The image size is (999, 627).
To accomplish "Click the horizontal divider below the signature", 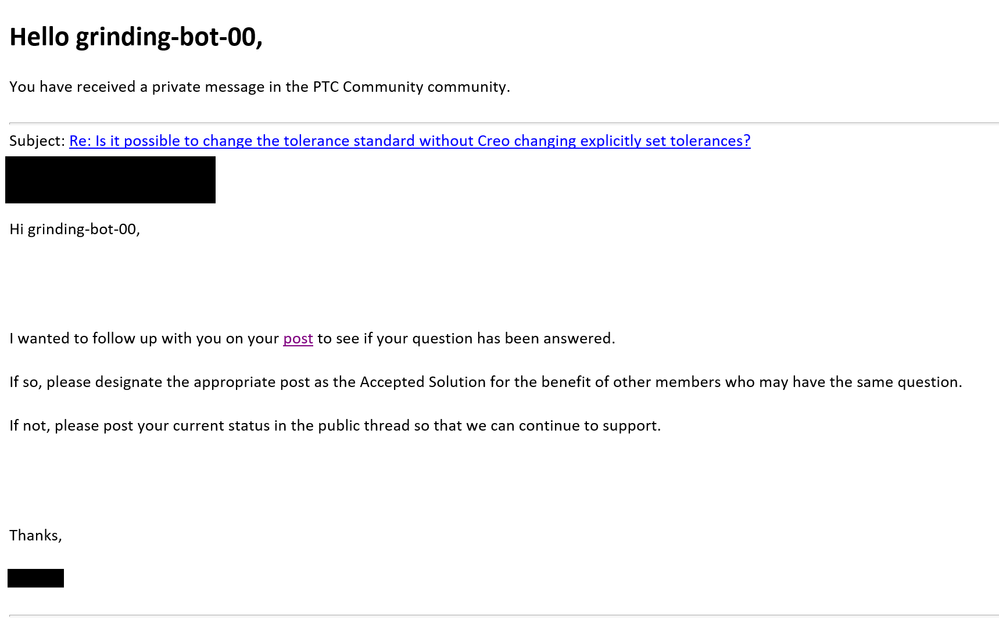I will pos(500,615).
